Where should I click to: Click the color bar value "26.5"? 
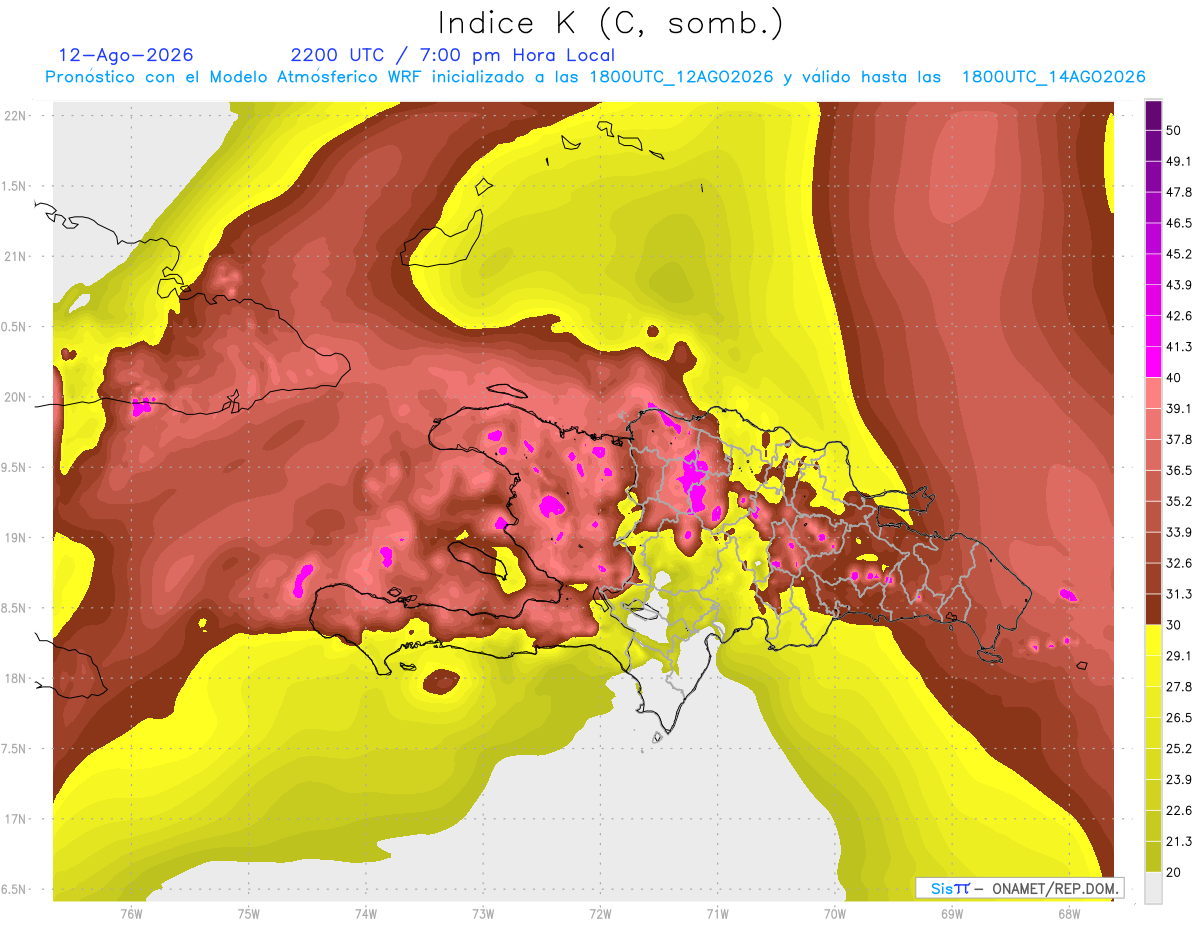[x=1179, y=718]
